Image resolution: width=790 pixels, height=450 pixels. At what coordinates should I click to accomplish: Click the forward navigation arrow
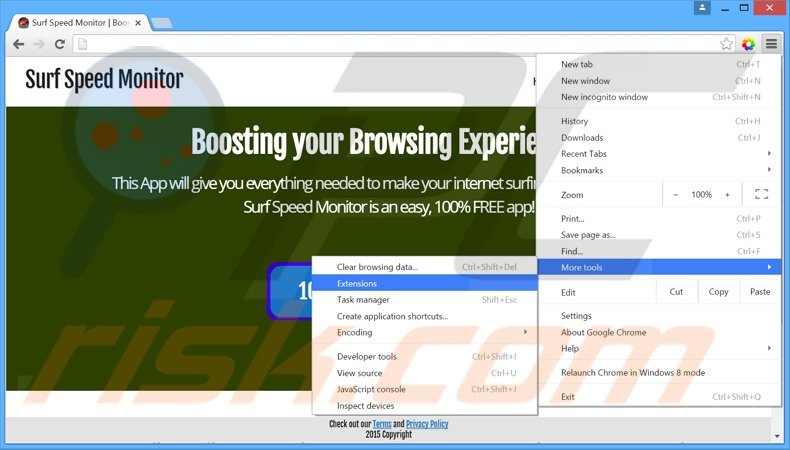(39, 44)
